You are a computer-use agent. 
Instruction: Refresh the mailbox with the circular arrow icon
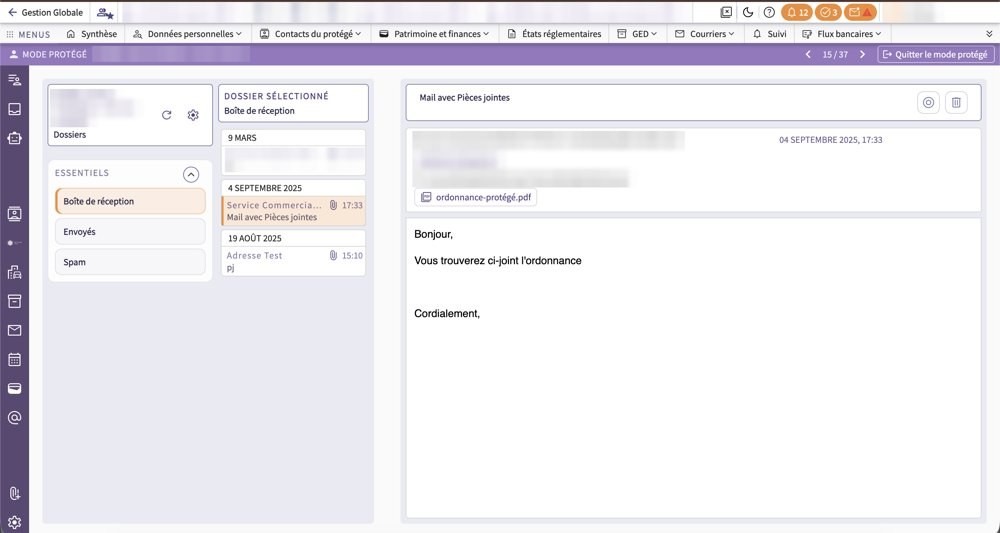click(x=166, y=115)
